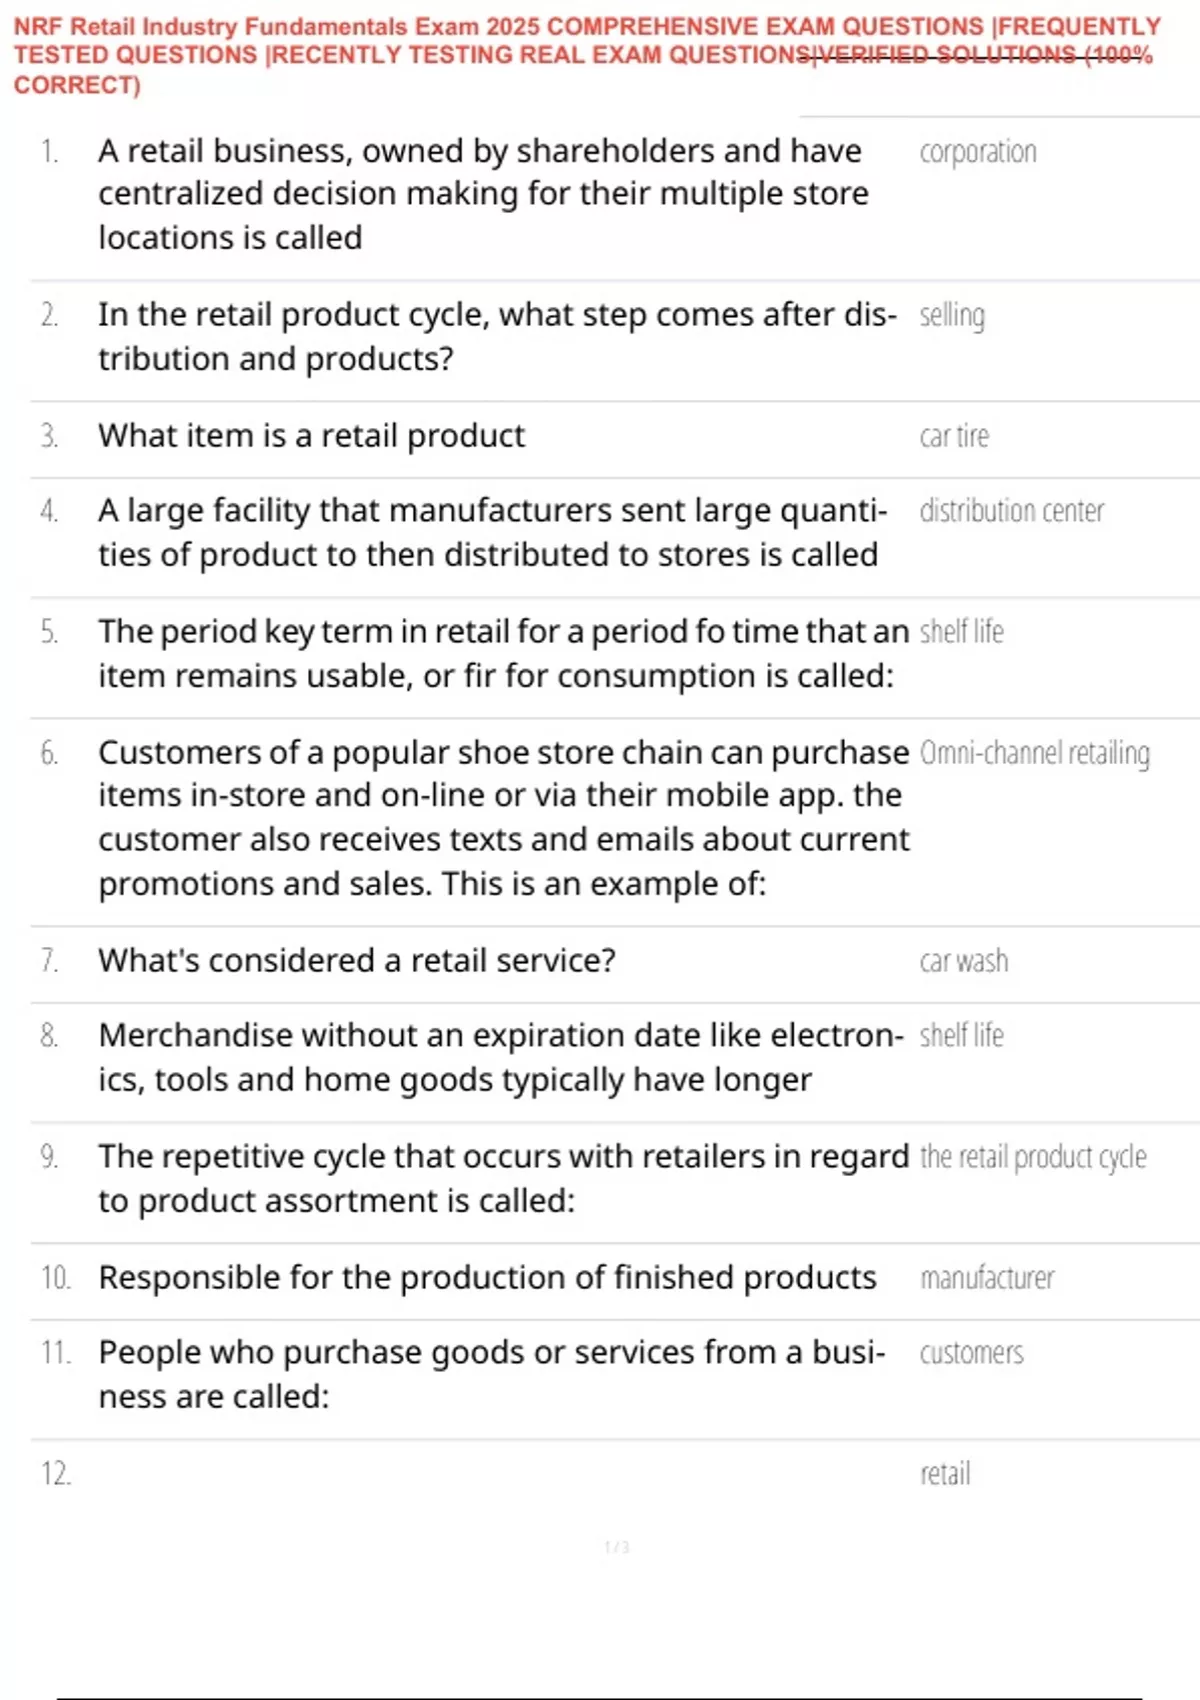Click the "1 / 3" page indicator
Image resolution: width=1200 pixels, height=1700 pixels.
coord(616,1547)
